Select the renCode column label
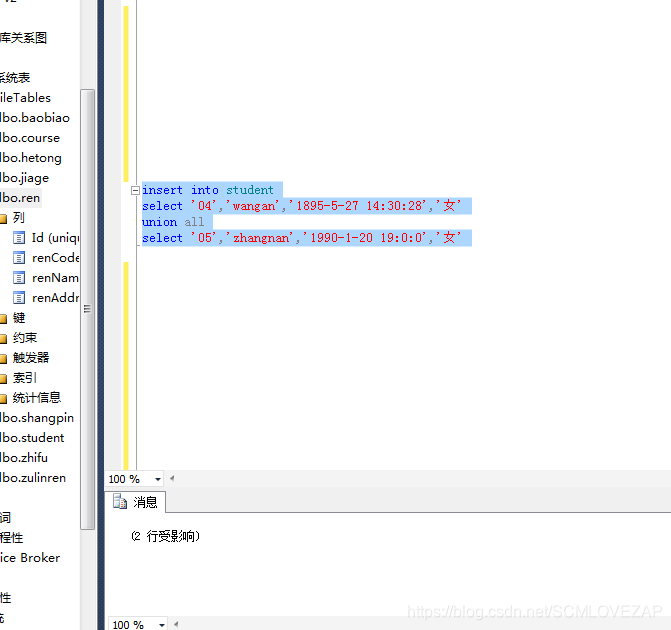Image resolution: width=671 pixels, height=630 pixels. tap(56, 258)
